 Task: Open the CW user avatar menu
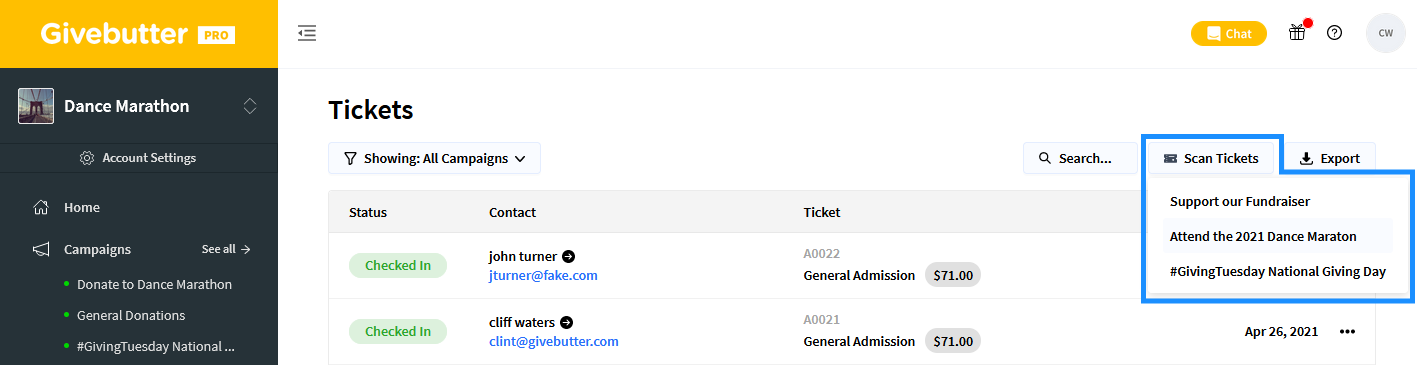1385,33
